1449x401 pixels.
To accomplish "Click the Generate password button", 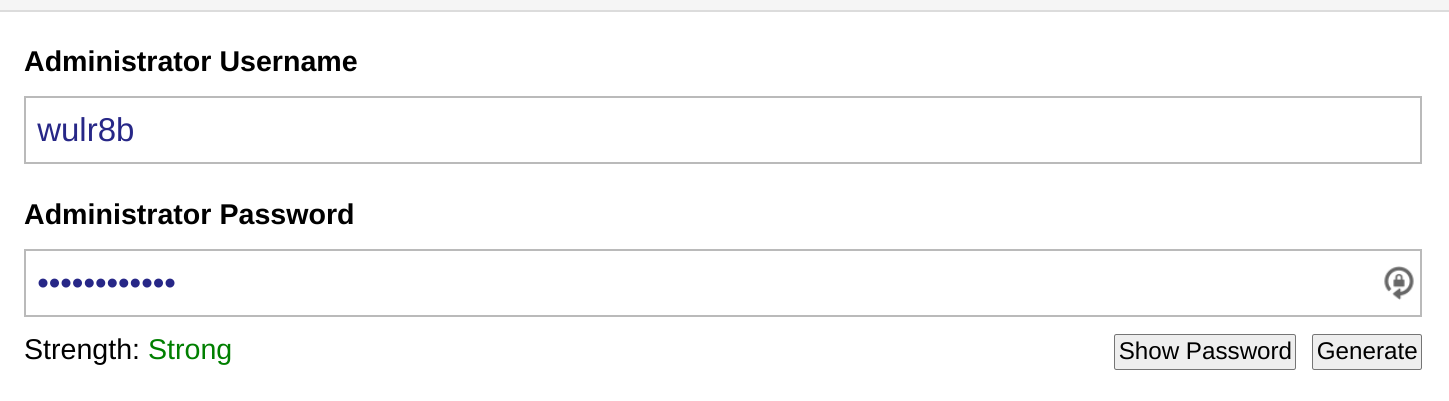I will (x=1366, y=351).
